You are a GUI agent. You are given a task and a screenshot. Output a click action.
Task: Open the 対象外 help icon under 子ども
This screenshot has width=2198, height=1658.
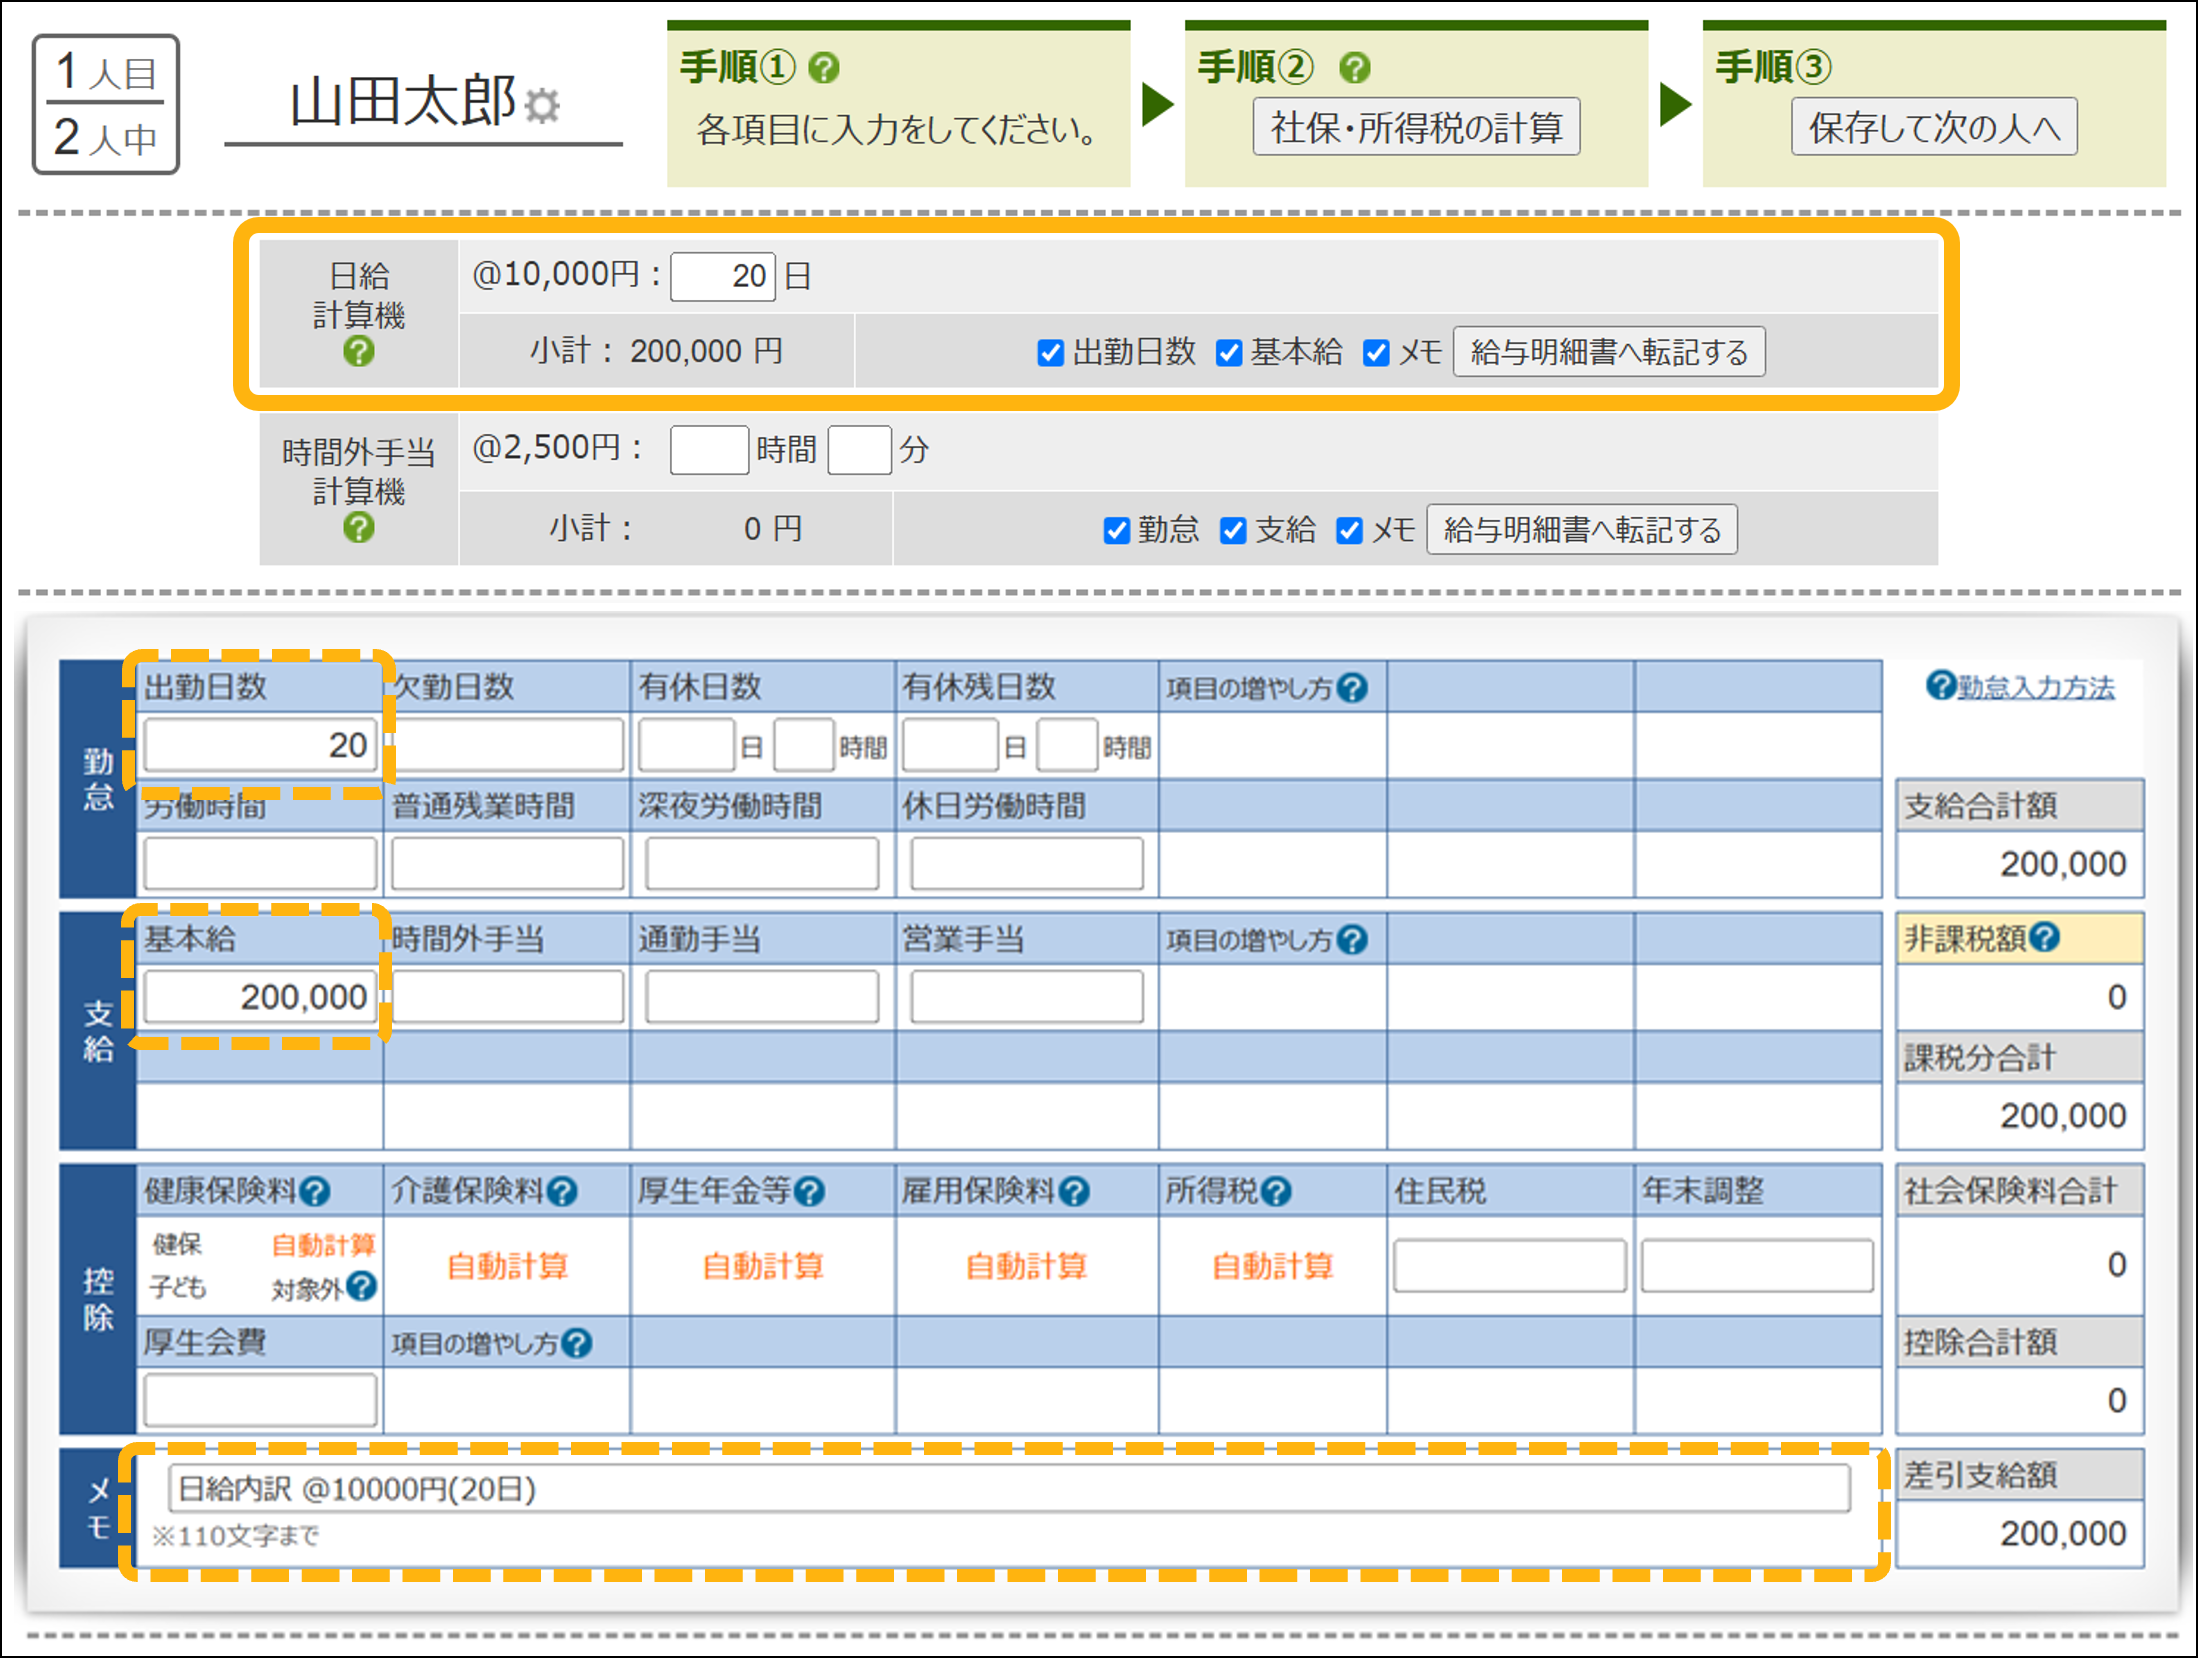362,1286
